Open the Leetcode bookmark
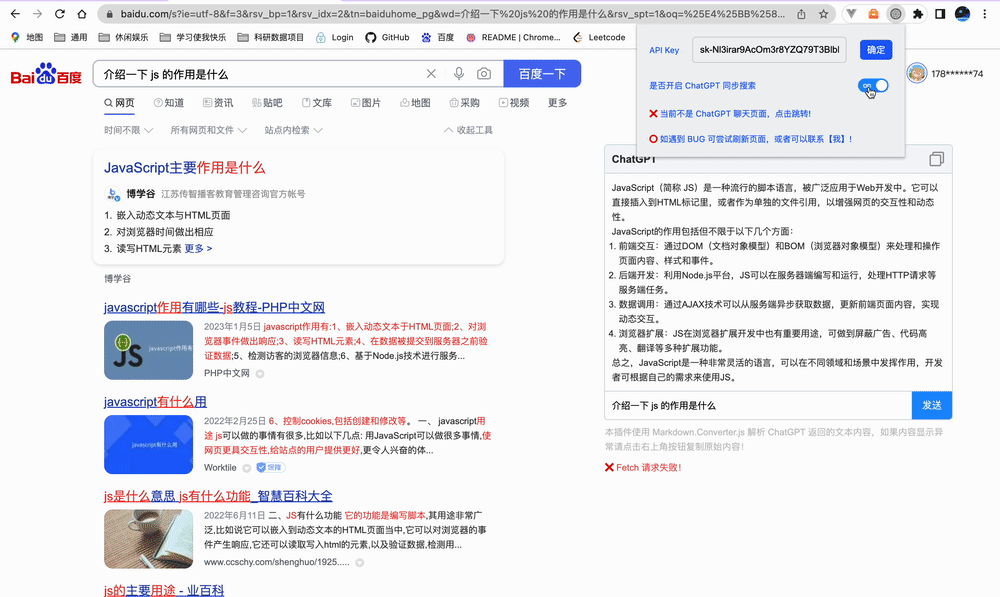 [599, 38]
